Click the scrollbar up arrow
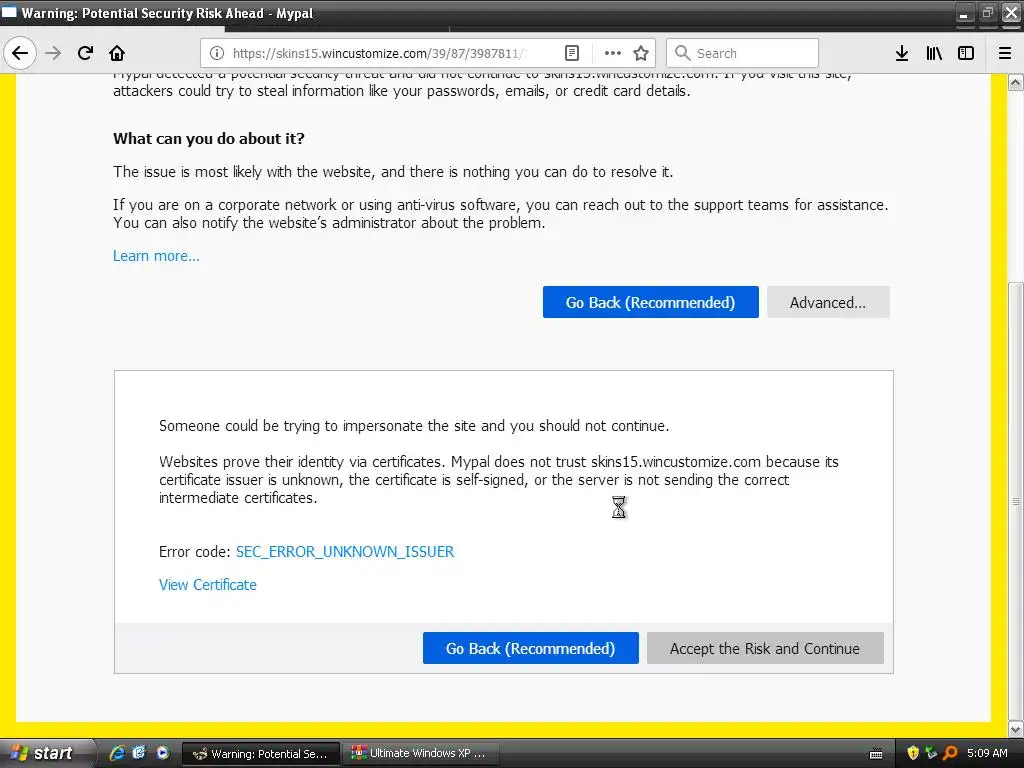The image size is (1024, 768). pyautogui.click(x=1016, y=82)
